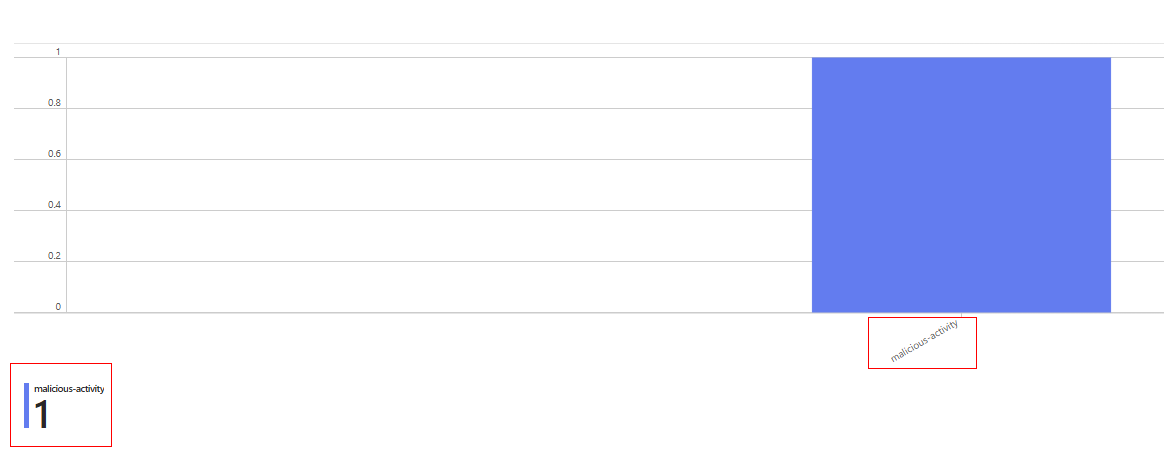The width and height of the screenshot is (1164, 454).
Task: Click the x-axis tick mark below the bar
Action: click(961, 316)
